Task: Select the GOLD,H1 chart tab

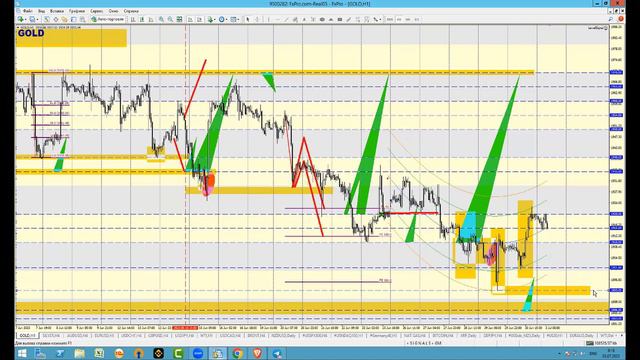Action: coord(27,336)
